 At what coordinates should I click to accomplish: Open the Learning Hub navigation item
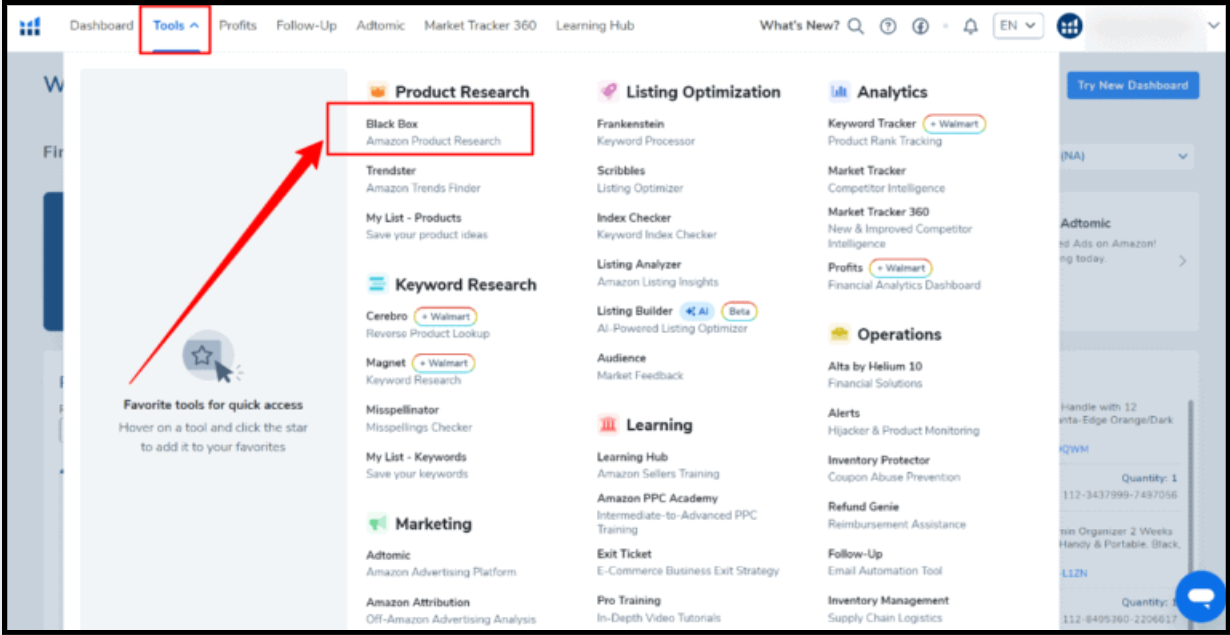594,26
